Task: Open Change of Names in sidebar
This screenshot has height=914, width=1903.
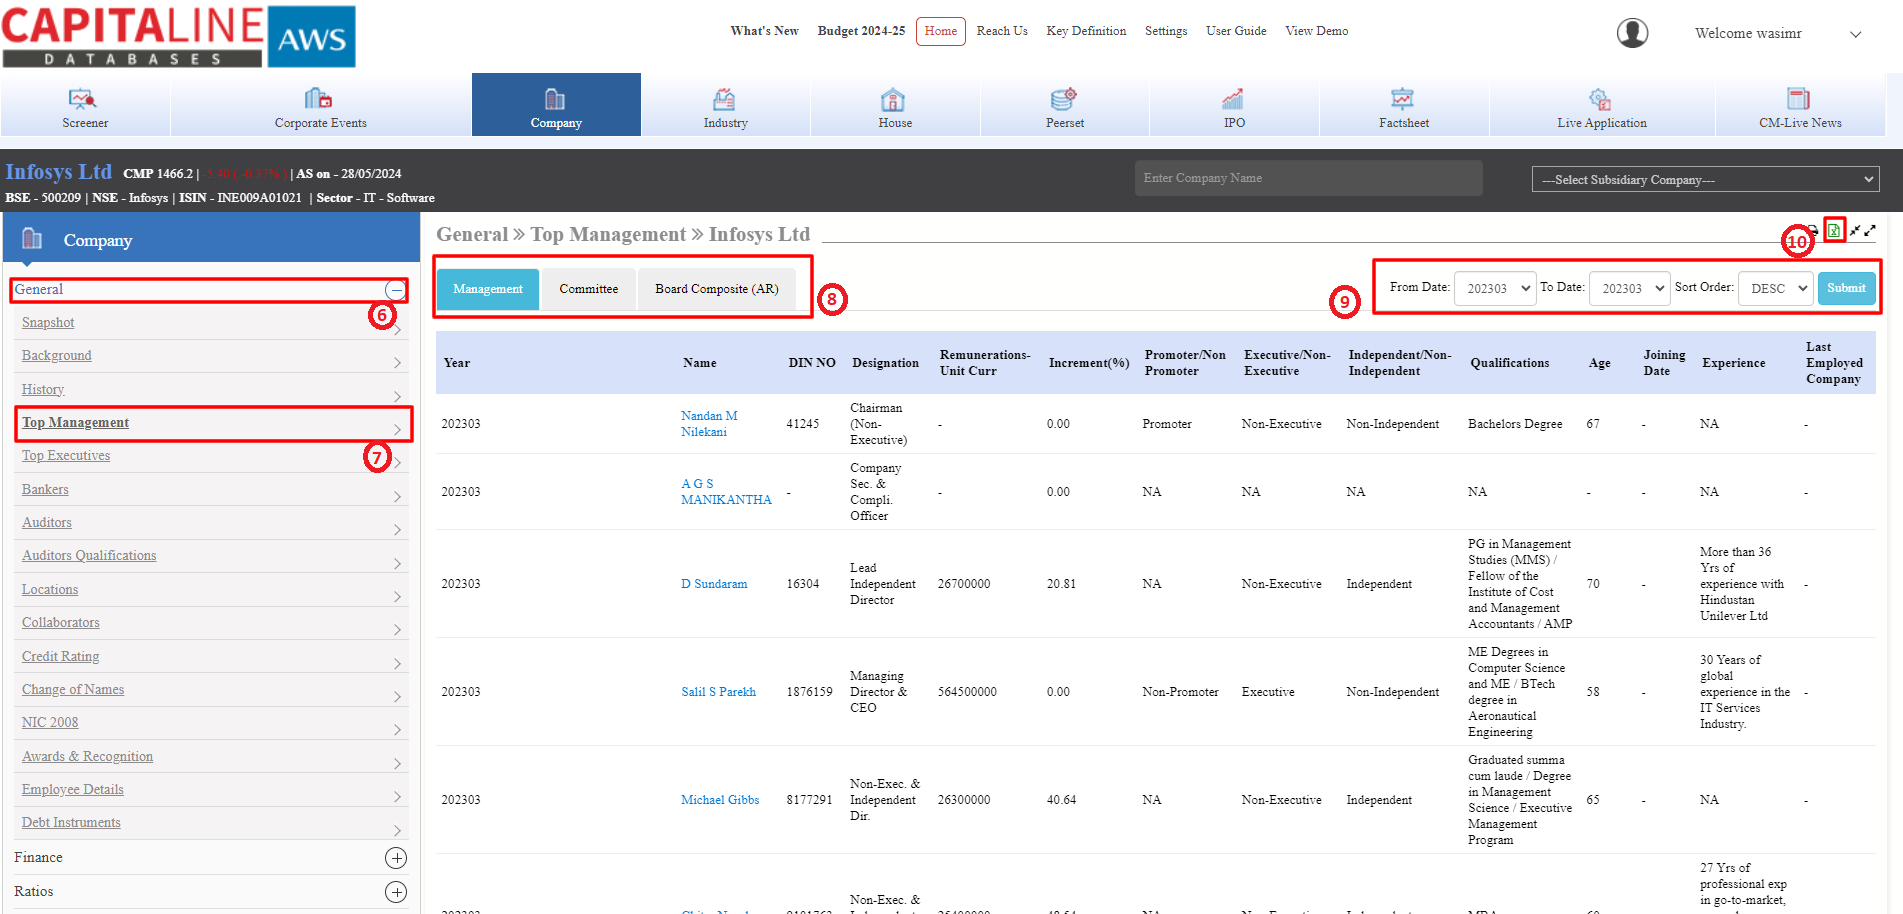Action: (x=73, y=690)
